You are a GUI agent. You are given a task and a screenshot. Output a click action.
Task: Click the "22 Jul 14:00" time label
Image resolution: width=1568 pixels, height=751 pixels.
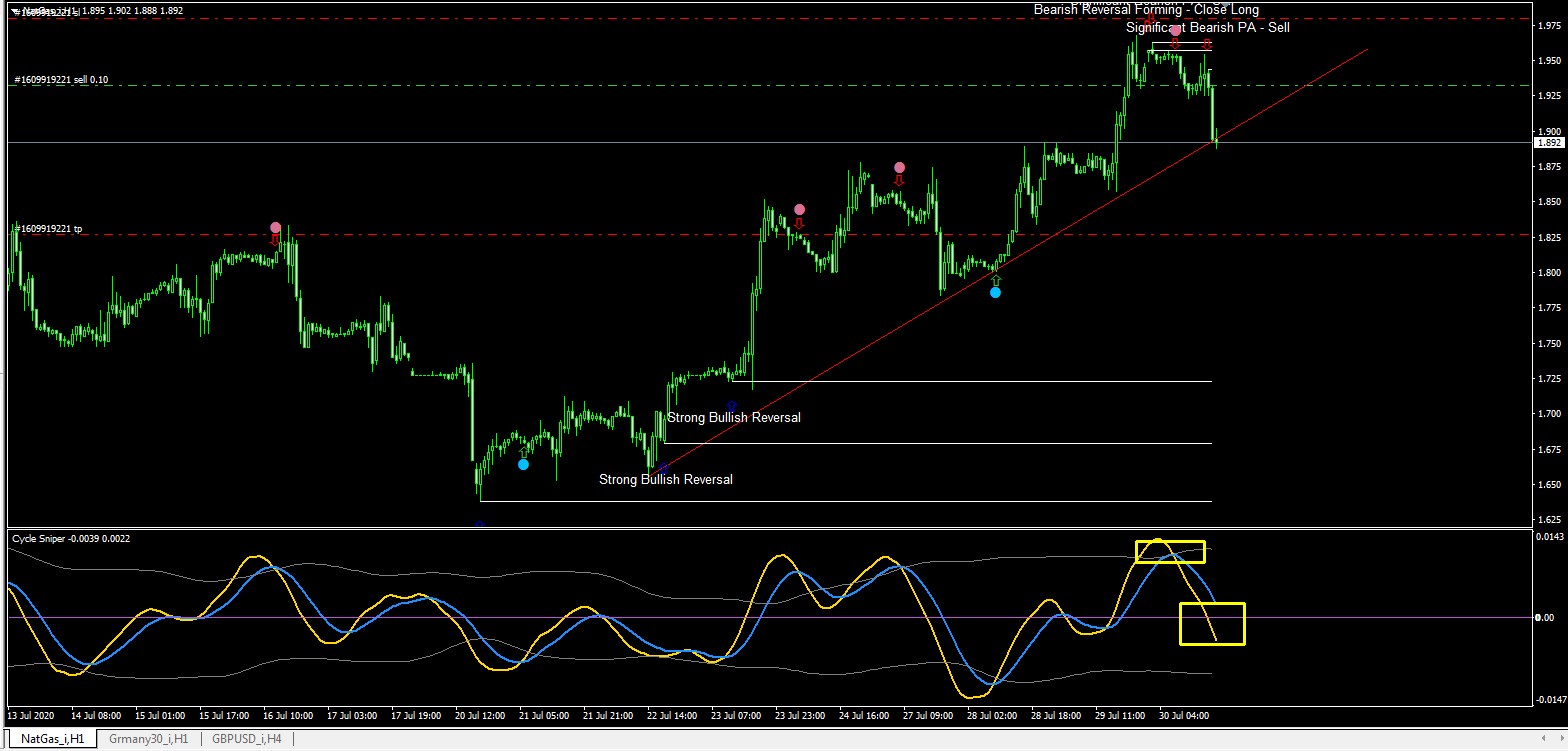[x=672, y=716]
